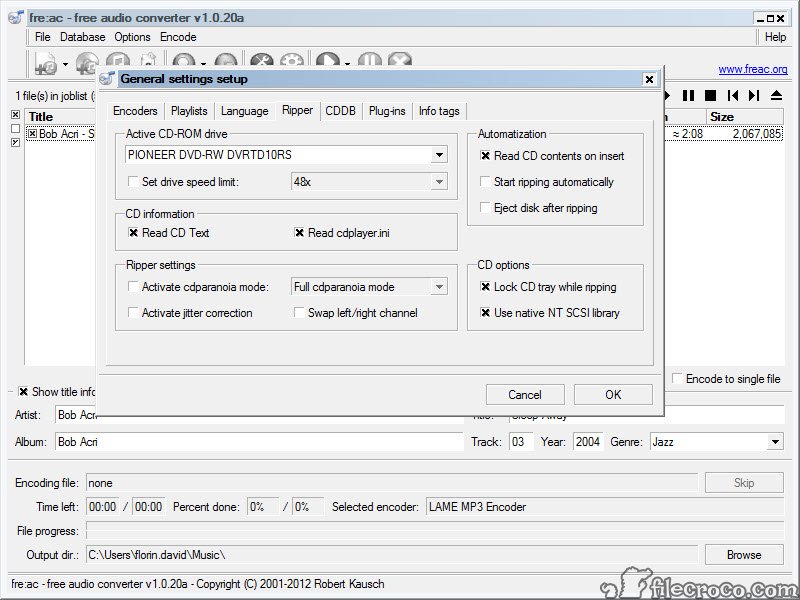Open the Genre dropdown showing Jazz
This screenshot has height=600, width=800.
click(775, 442)
